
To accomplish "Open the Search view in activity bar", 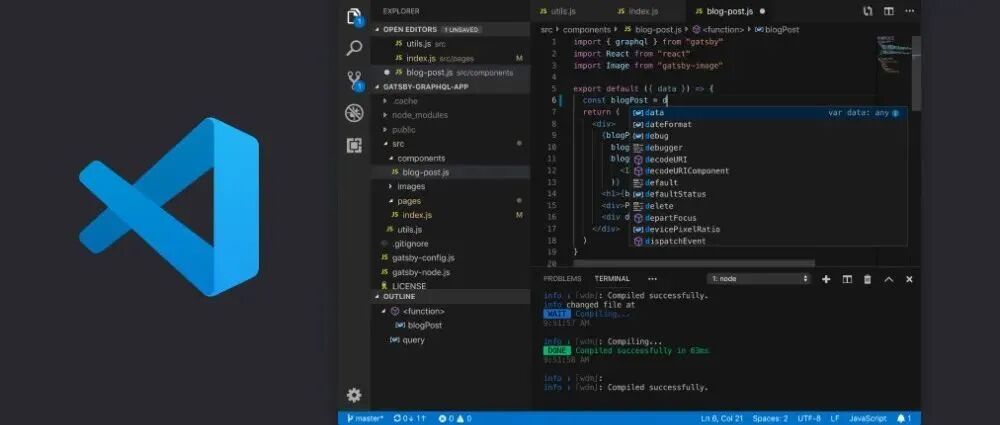I will (x=354, y=48).
